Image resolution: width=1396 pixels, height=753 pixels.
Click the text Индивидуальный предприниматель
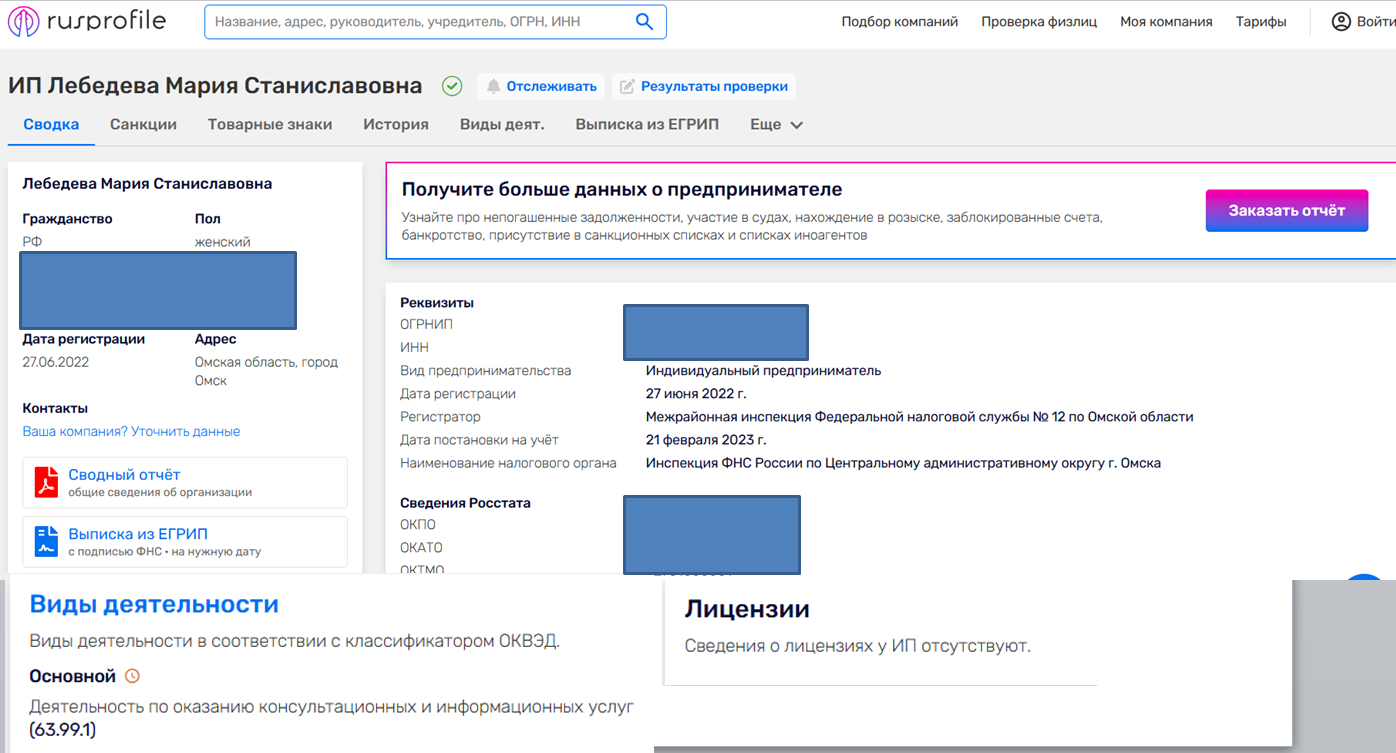(x=763, y=371)
